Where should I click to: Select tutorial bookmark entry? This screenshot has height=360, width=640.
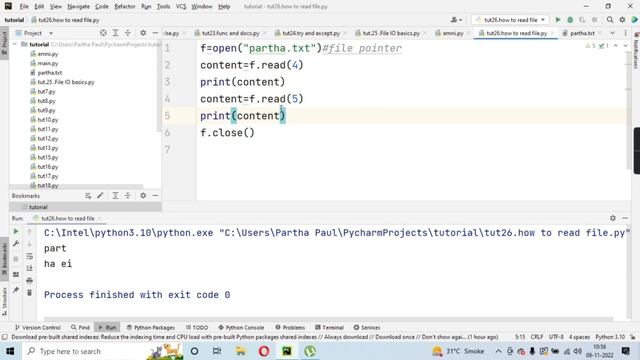(x=38, y=207)
